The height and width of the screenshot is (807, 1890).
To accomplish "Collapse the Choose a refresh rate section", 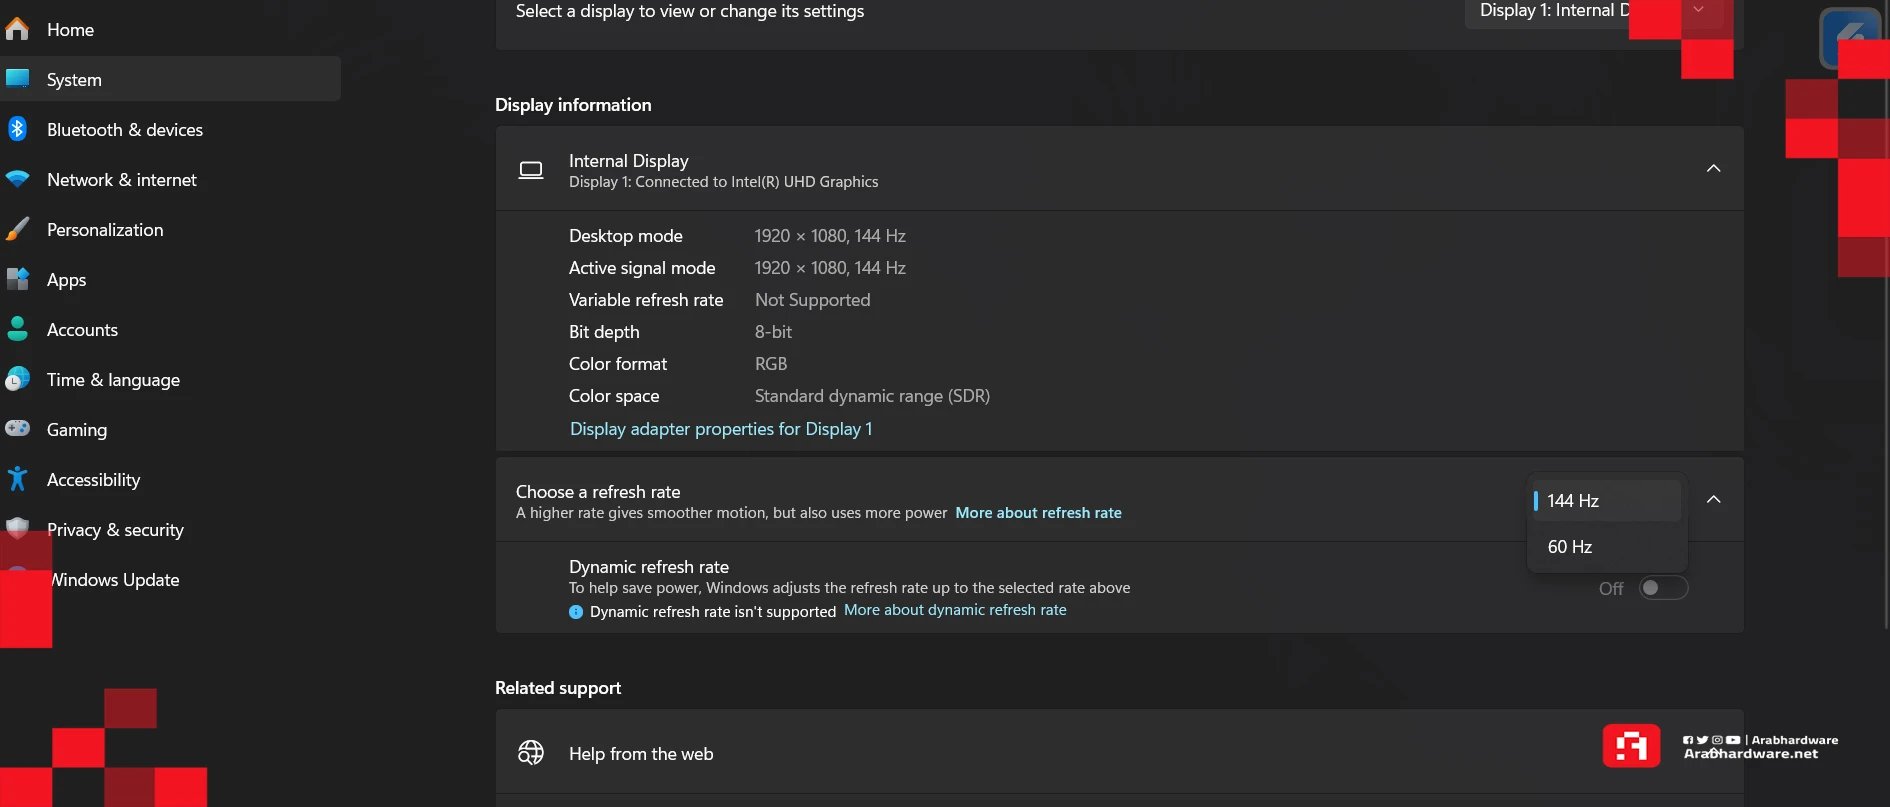I will click(x=1713, y=499).
